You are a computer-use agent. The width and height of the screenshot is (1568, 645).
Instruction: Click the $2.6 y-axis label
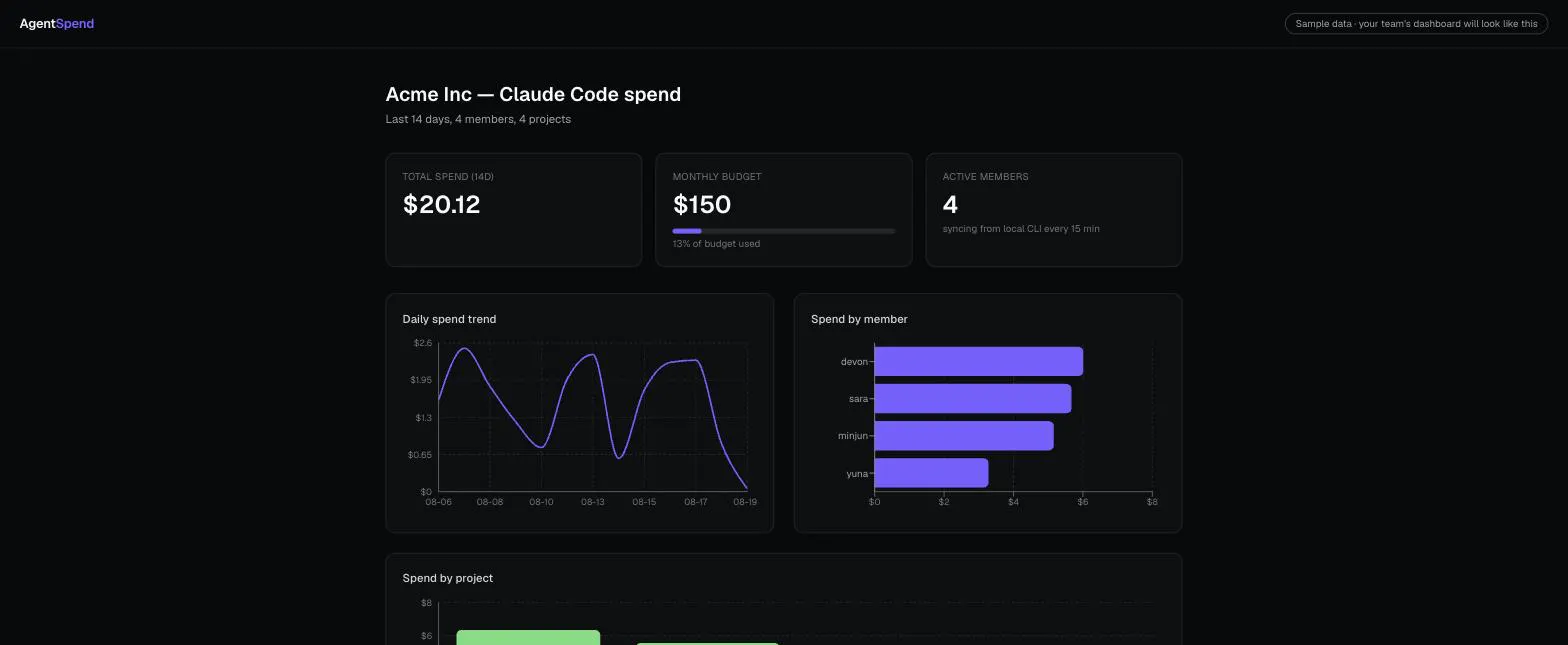coord(423,343)
